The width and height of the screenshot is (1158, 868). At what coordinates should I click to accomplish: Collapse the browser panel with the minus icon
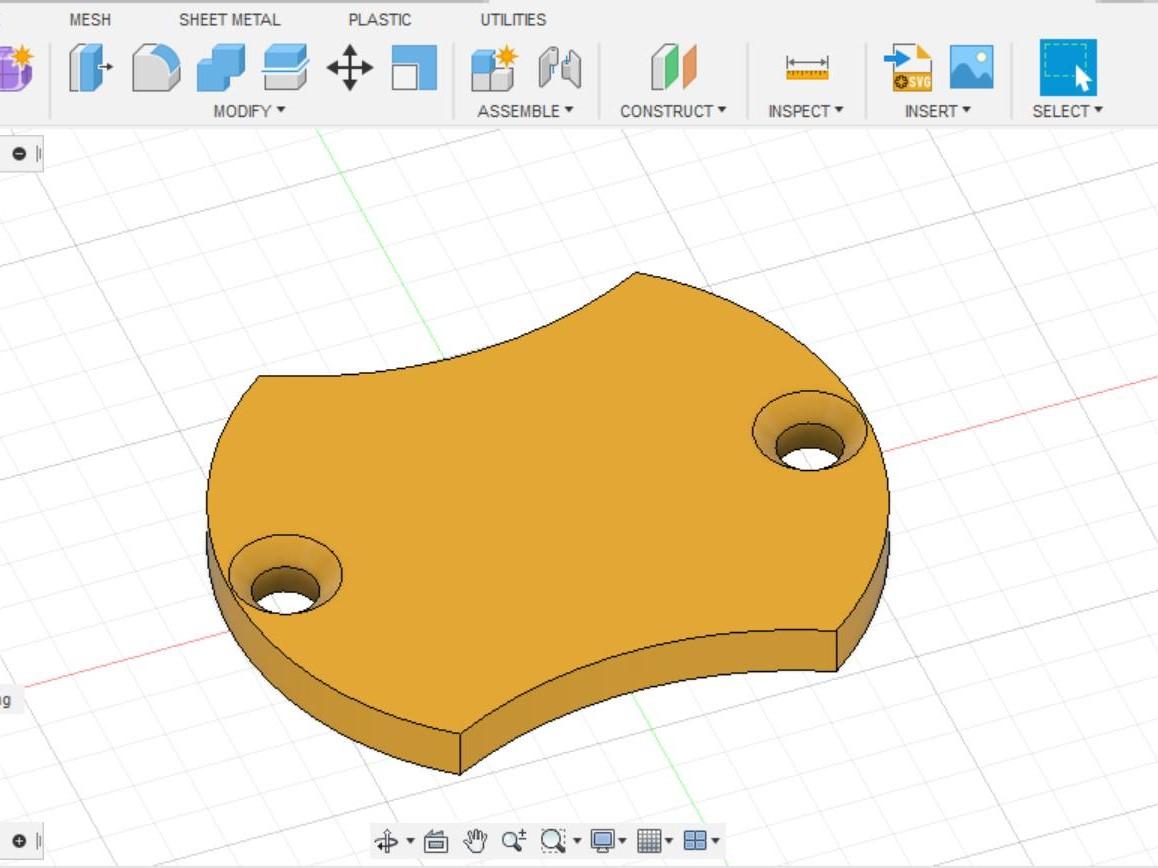[x=19, y=154]
